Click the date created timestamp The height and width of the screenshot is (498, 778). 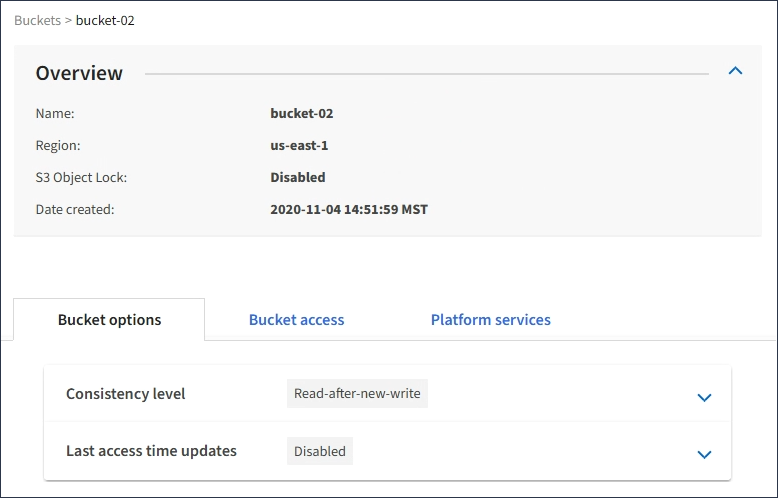tap(349, 210)
